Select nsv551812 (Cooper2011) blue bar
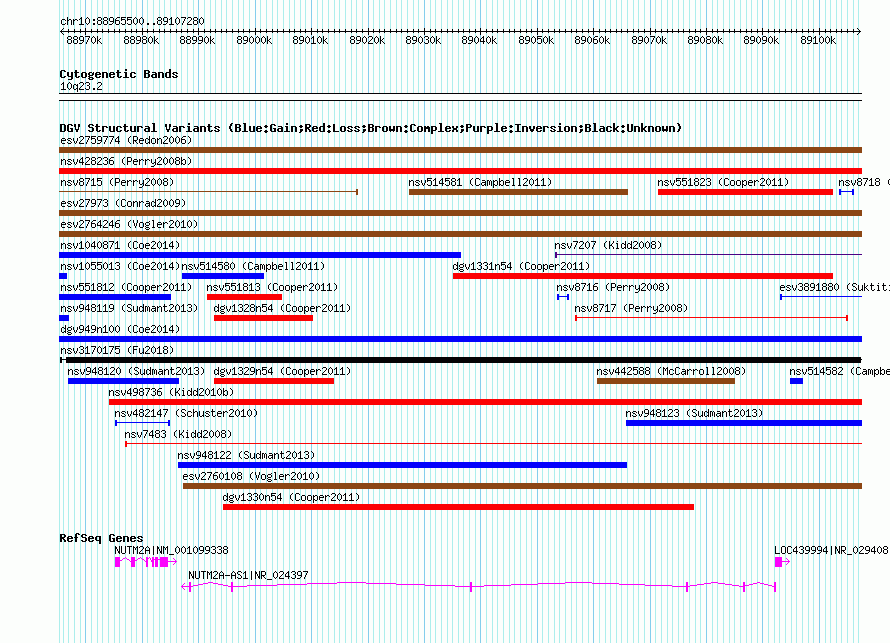 click(115, 297)
